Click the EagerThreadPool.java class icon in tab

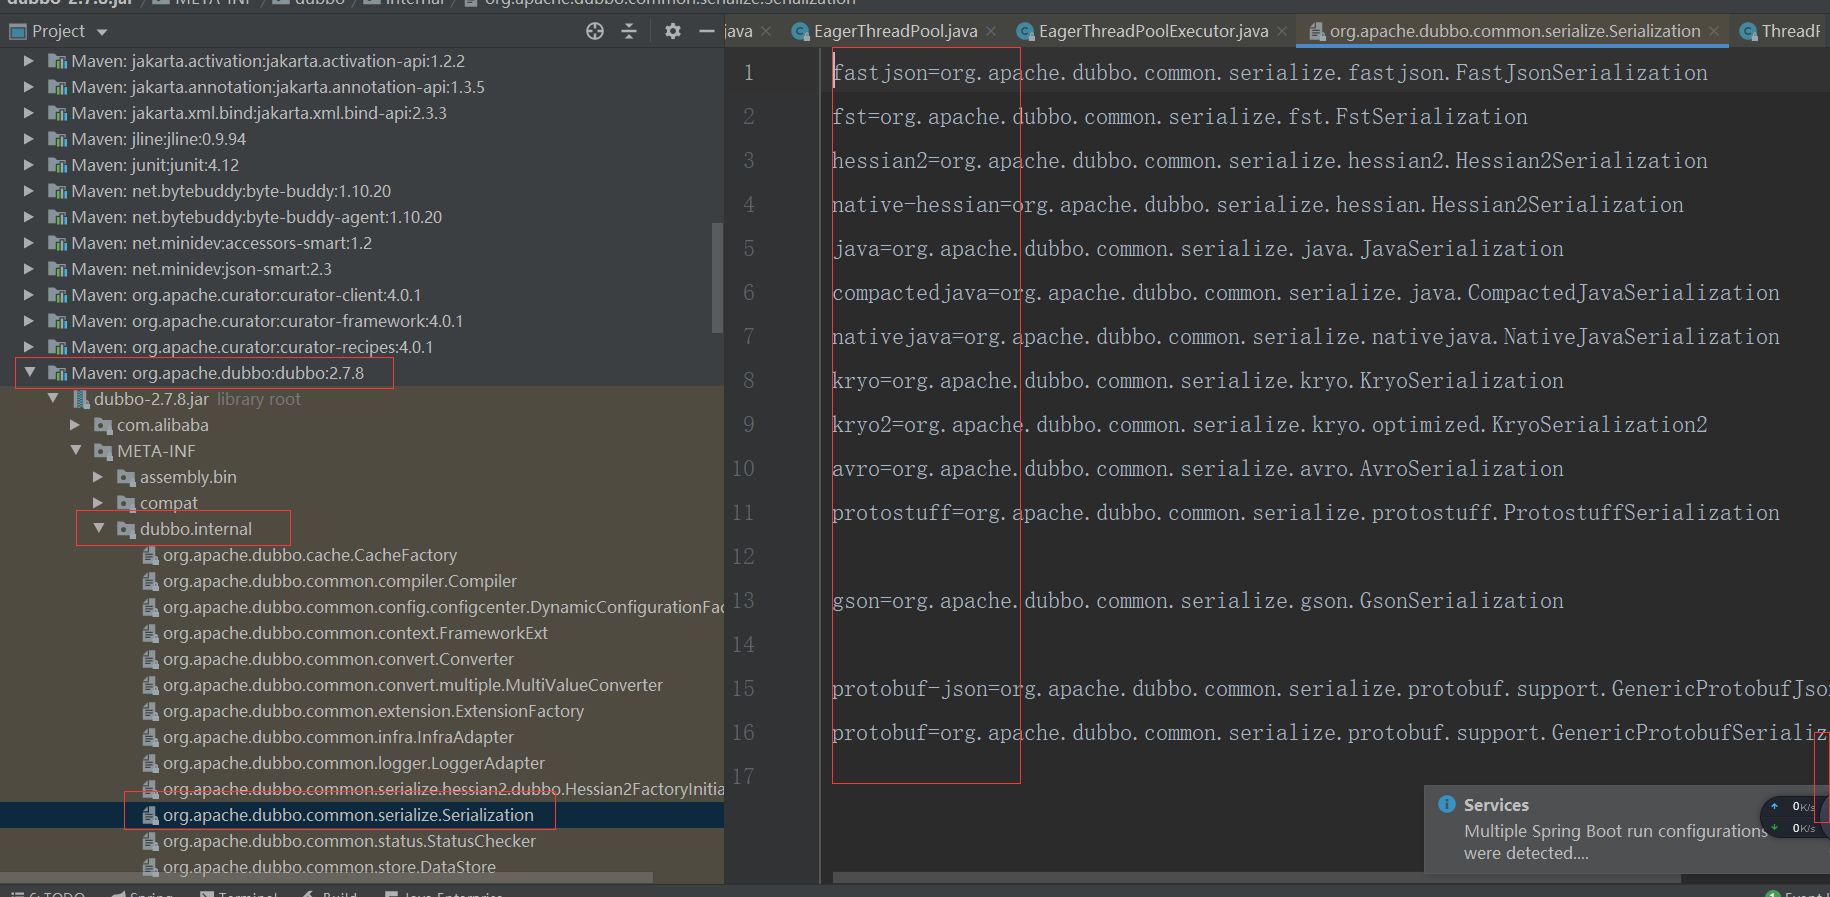pyautogui.click(x=800, y=32)
